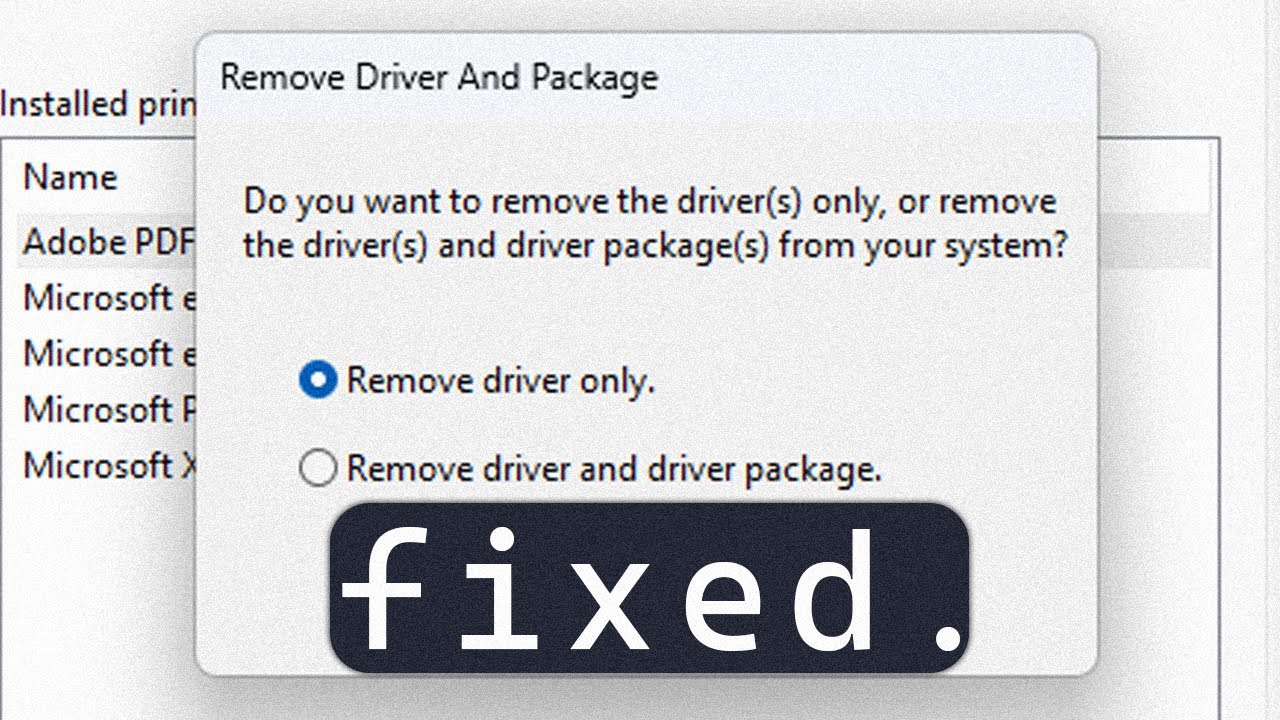
Task: Choose the unselected "Remove driver and driver package." radio circle
Action: coord(318,468)
